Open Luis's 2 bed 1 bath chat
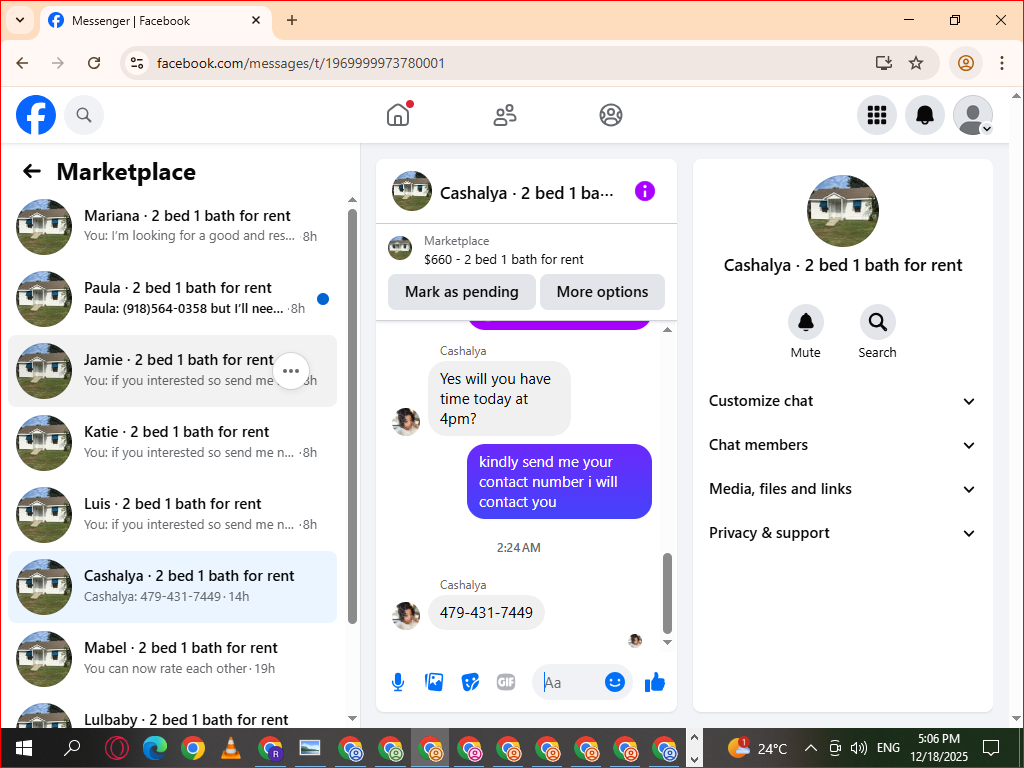The image size is (1024, 768). [172, 515]
